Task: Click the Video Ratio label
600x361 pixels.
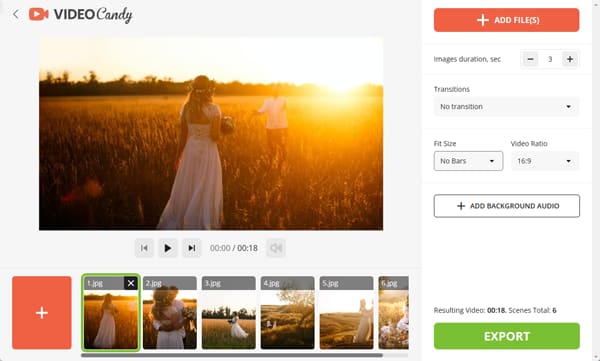Action: [x=529, y=144]
